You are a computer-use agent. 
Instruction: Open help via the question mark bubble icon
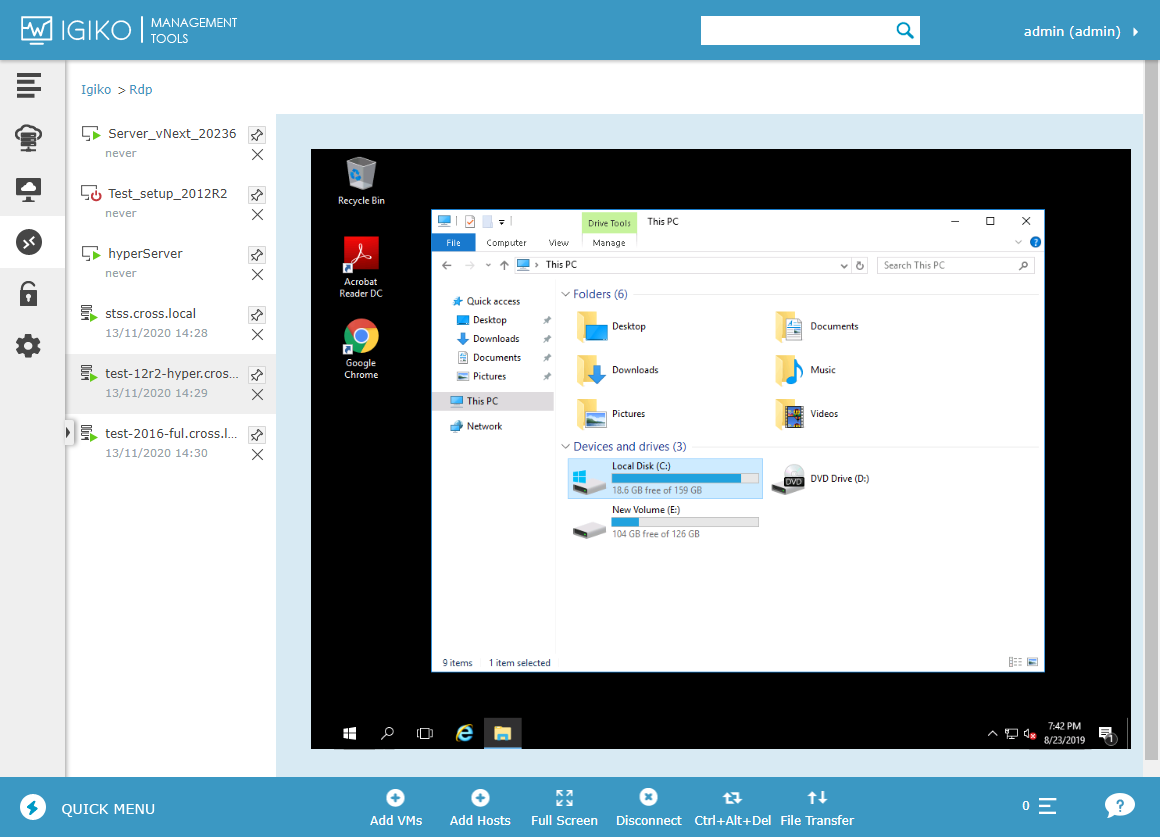(1120, 805)
